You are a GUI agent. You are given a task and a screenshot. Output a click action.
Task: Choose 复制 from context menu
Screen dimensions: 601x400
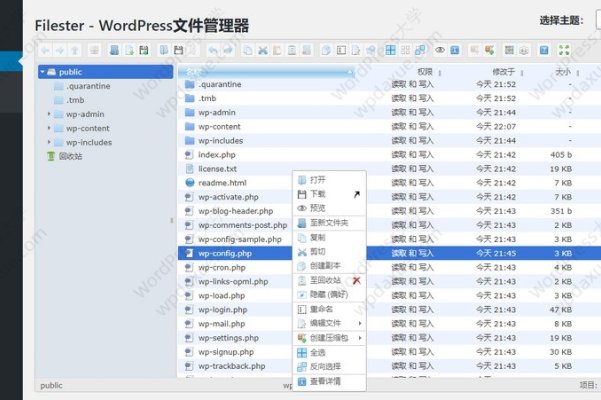pyautogui.click(x=329, y=238)
